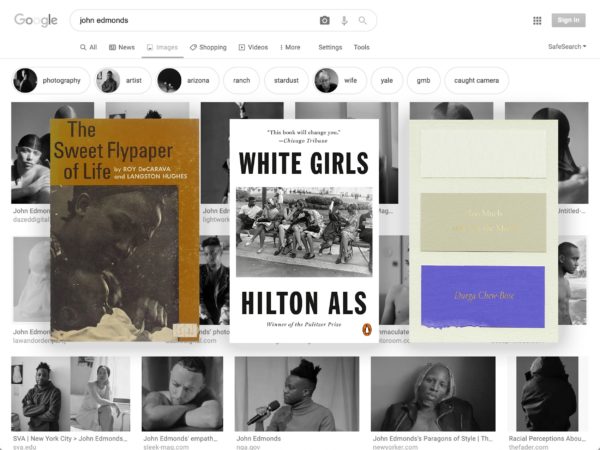Switch to the All tab
The image size is (600, 450).
point(88,47)
